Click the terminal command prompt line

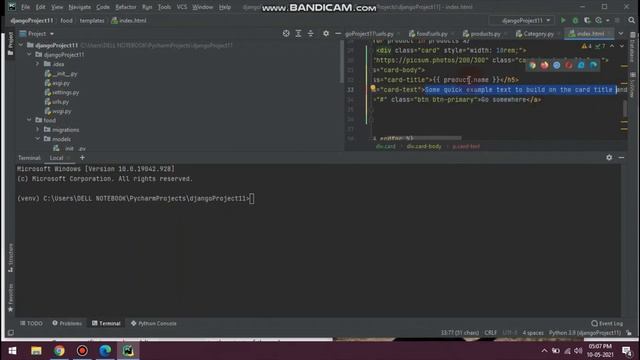click(x=136, y=199)
